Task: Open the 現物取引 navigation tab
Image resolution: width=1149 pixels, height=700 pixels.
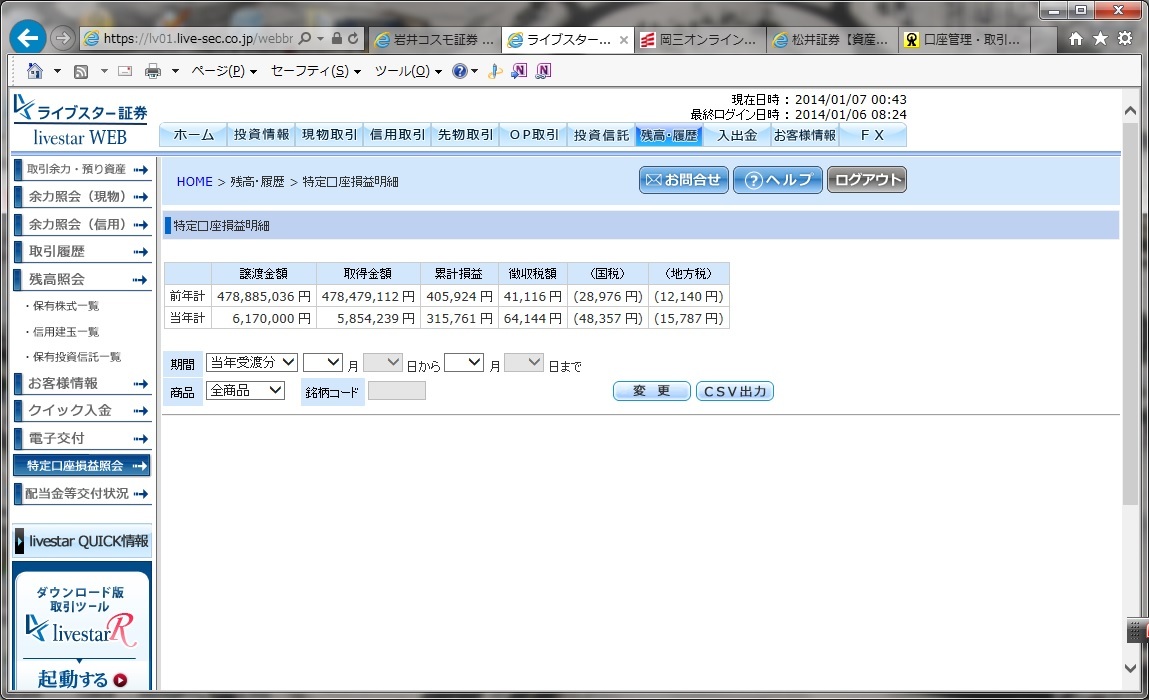Action: point(330,135)
